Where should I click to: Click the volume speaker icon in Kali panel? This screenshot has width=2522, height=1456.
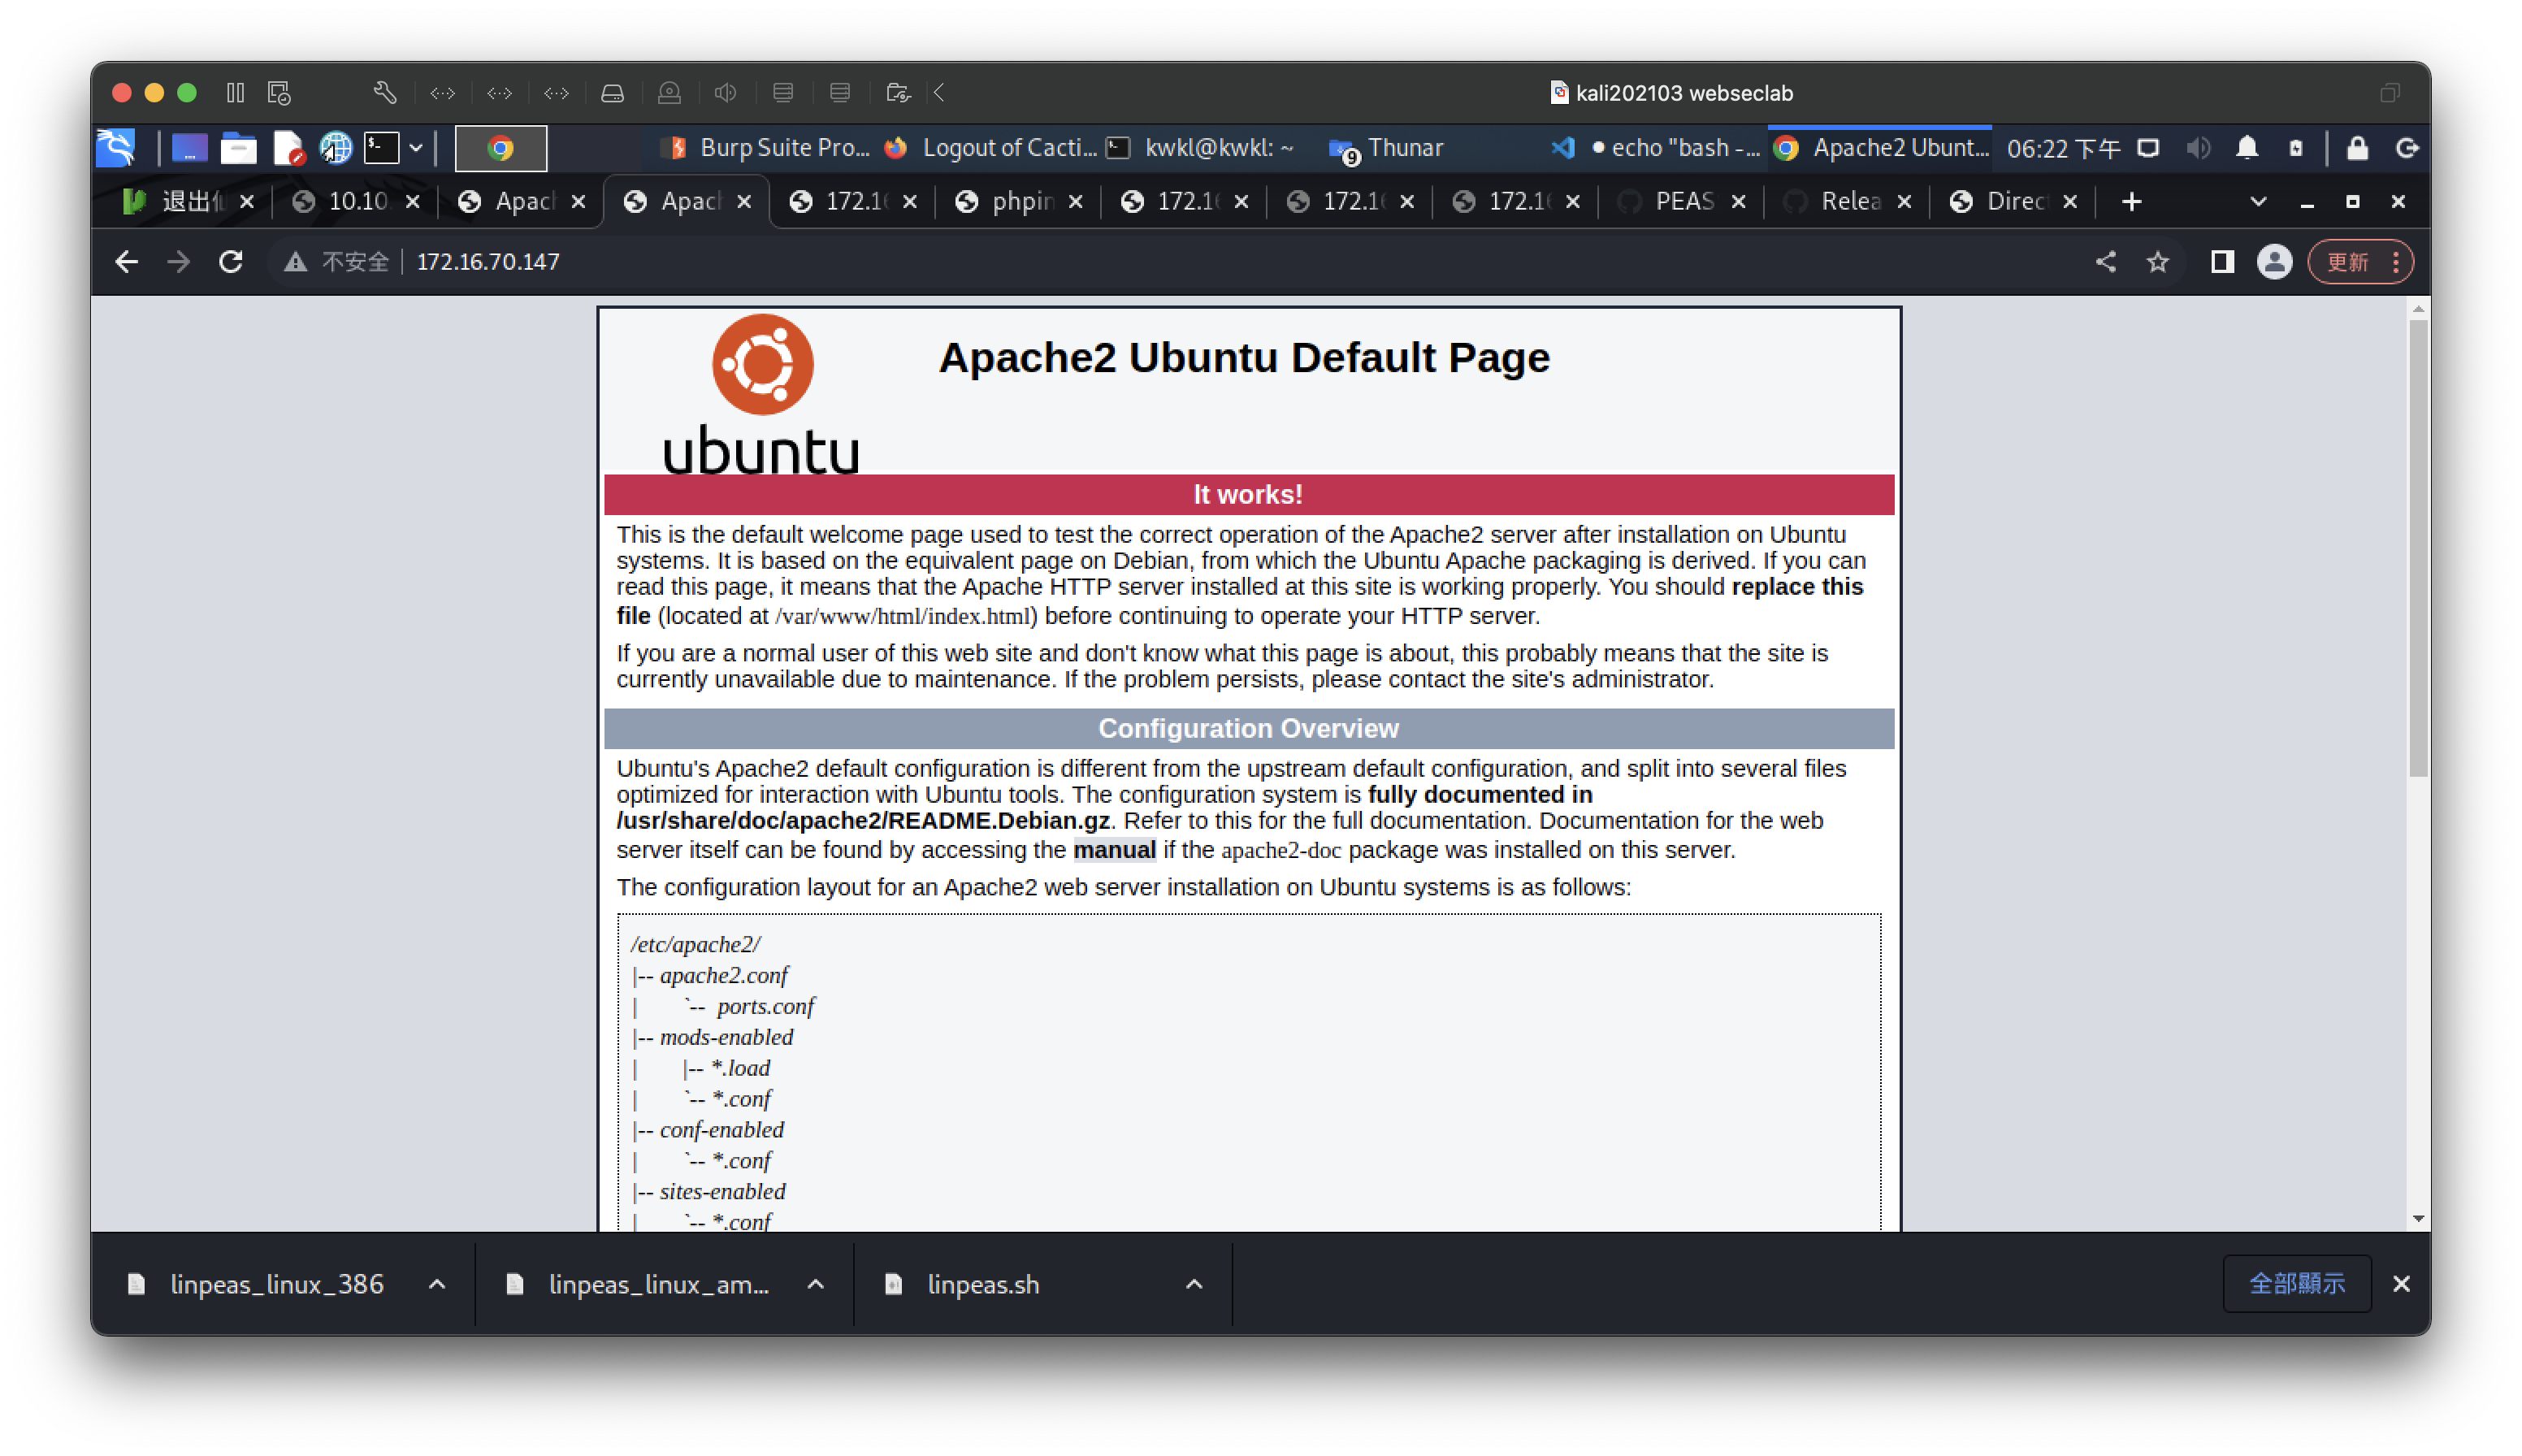(x=2198, y=148)
